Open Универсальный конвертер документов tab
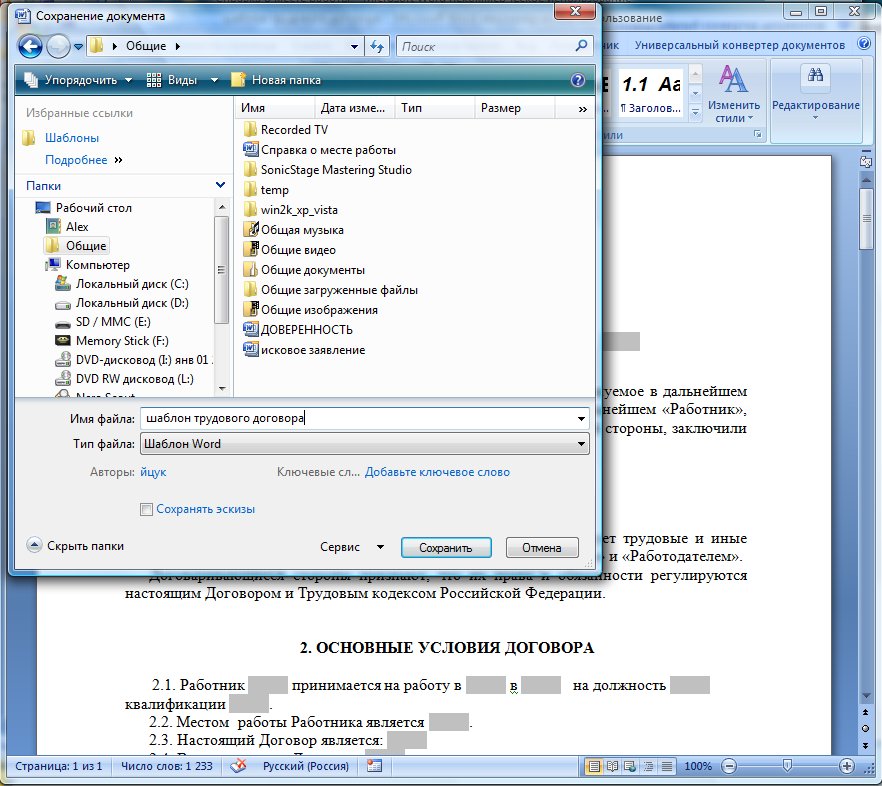Screen dimensions: 882x786 [740, 45]
